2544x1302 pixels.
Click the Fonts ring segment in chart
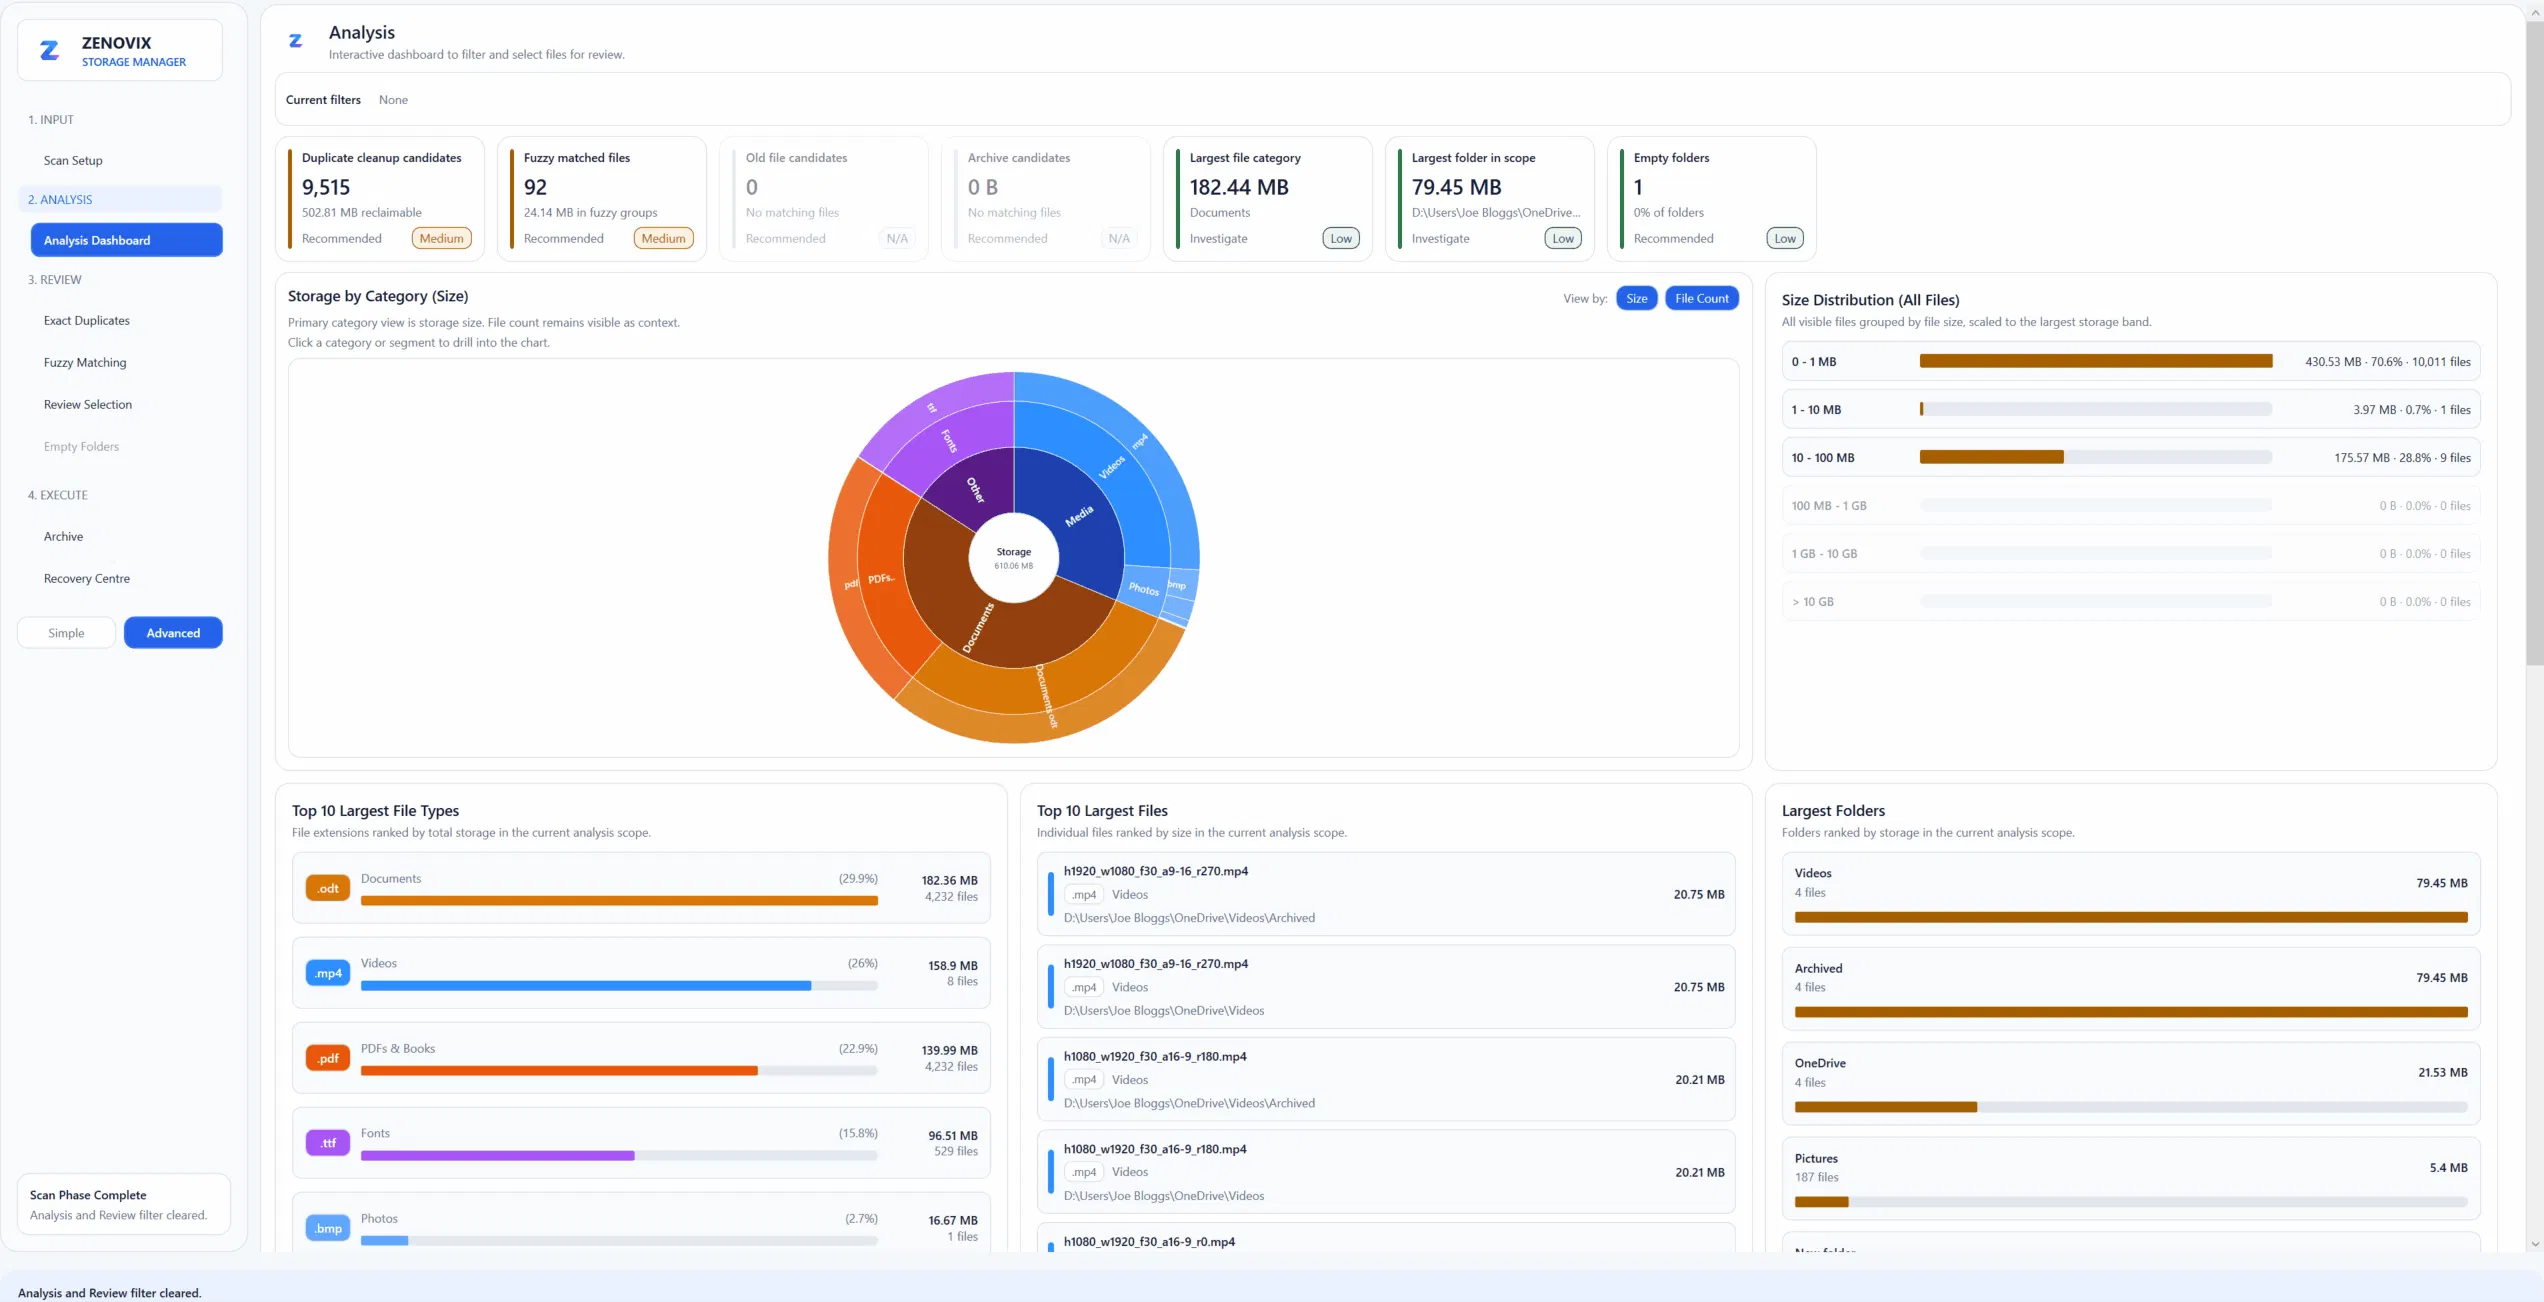(949, 441)
